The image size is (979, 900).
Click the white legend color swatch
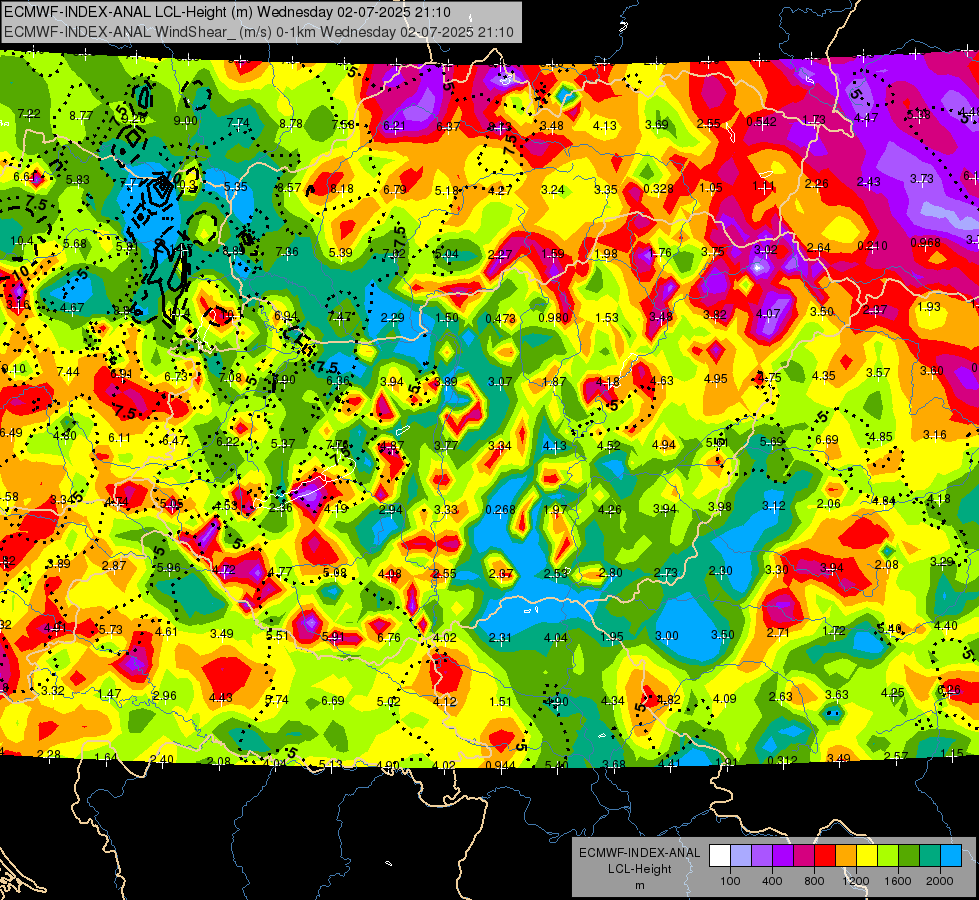(720, 856)
